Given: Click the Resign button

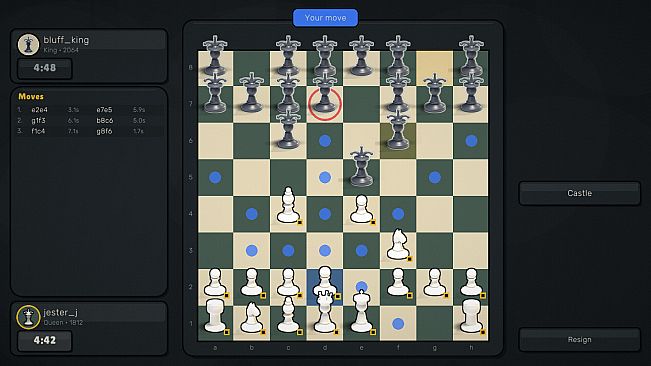Looking at the screenshot, I should pos(580,339).
